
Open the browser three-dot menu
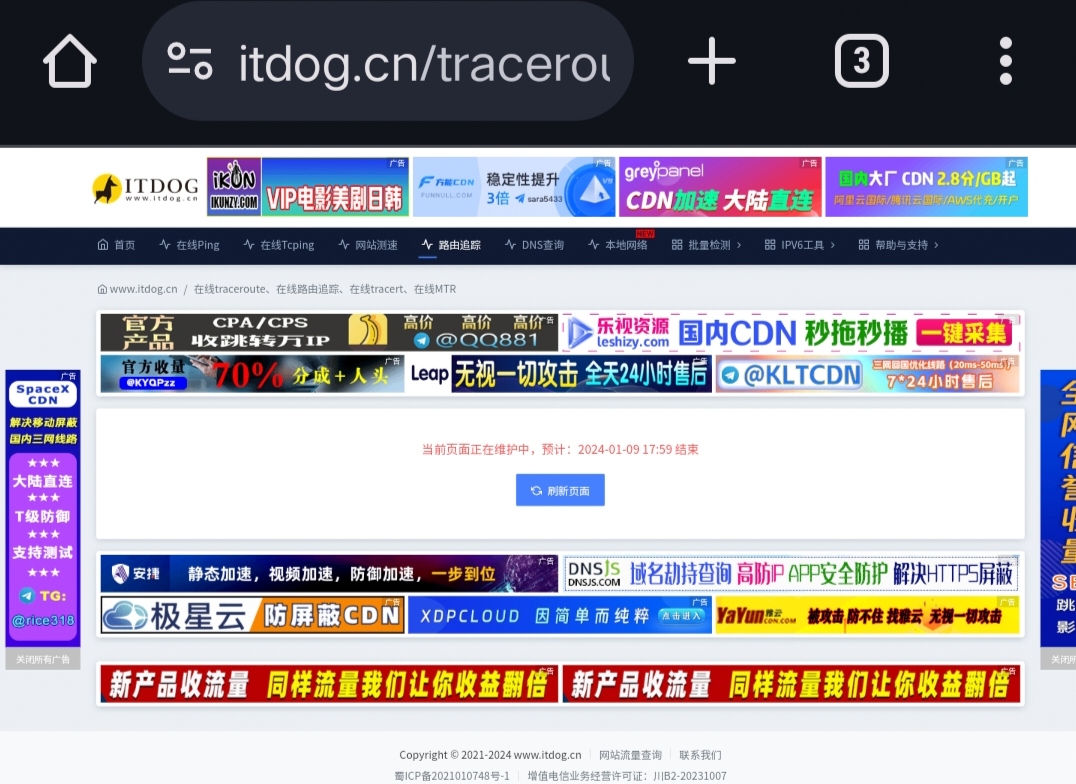click(x=1004, y=60)
